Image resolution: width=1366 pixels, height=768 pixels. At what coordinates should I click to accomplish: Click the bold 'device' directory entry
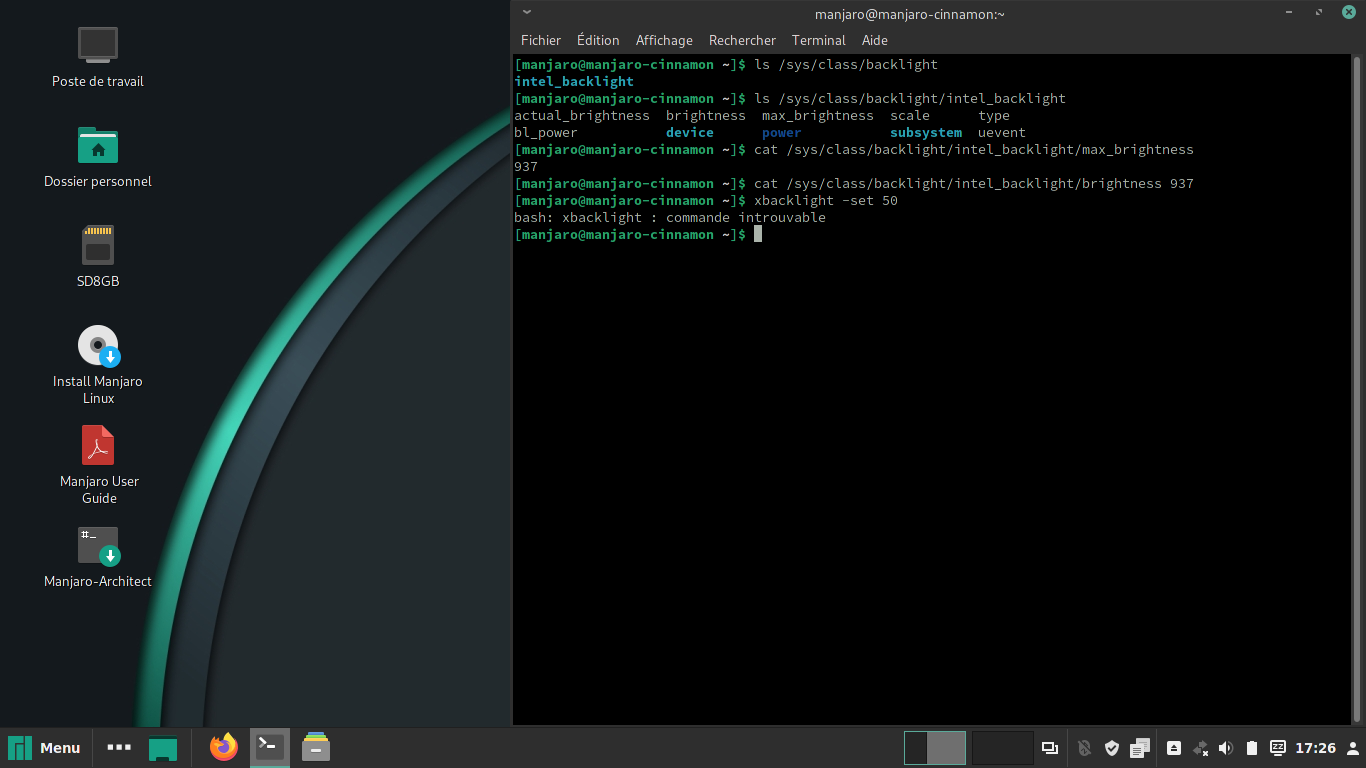[690, 132]
